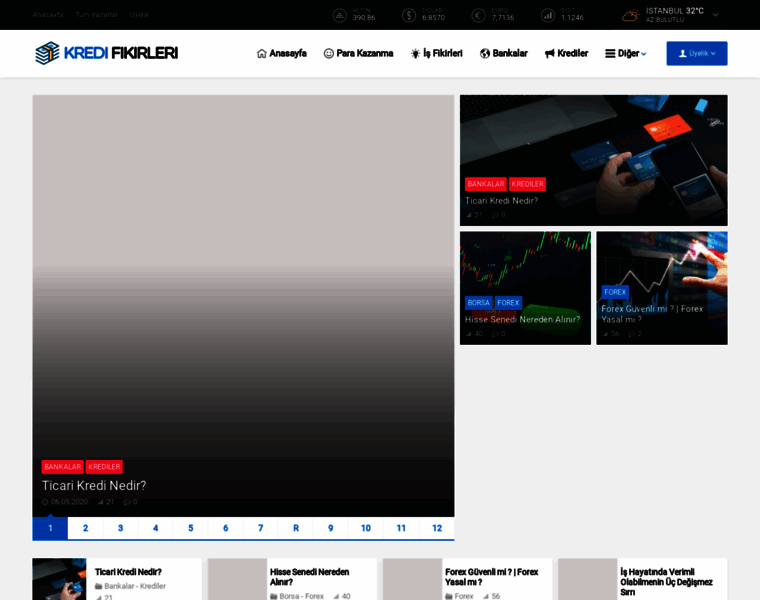Go to İş Fikirleri section
Viewport: 760px width, 600px height.
(x=436, y=53)
